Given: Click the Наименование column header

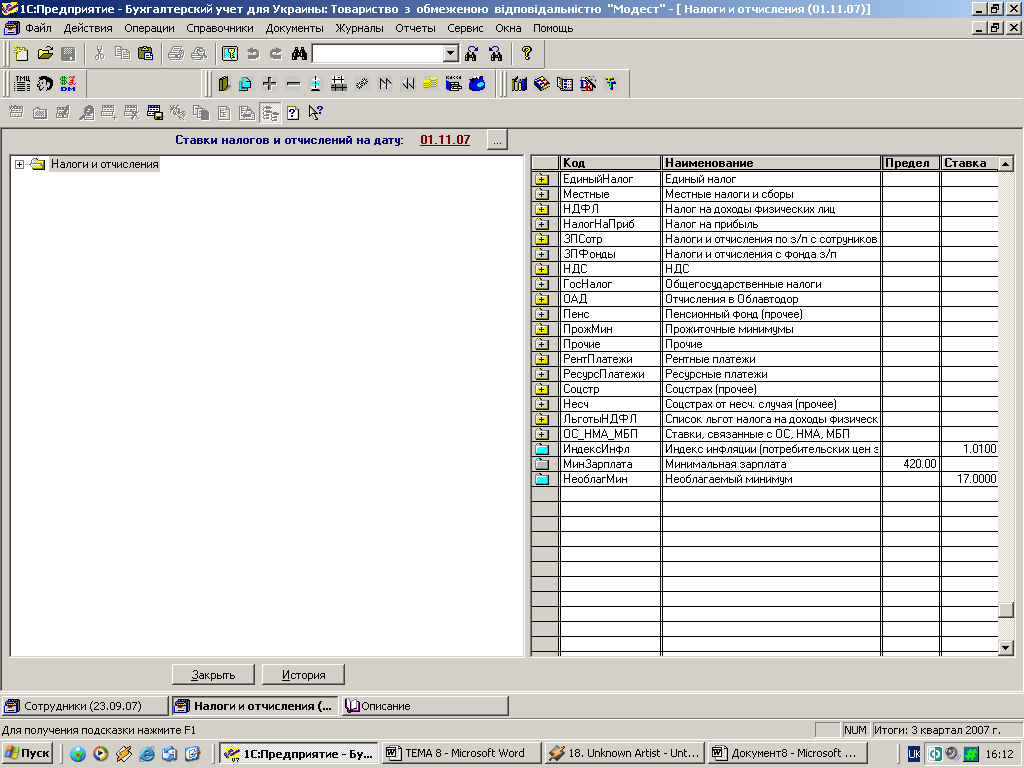Looking at the screenshot, I should click(x=771, y=163).
